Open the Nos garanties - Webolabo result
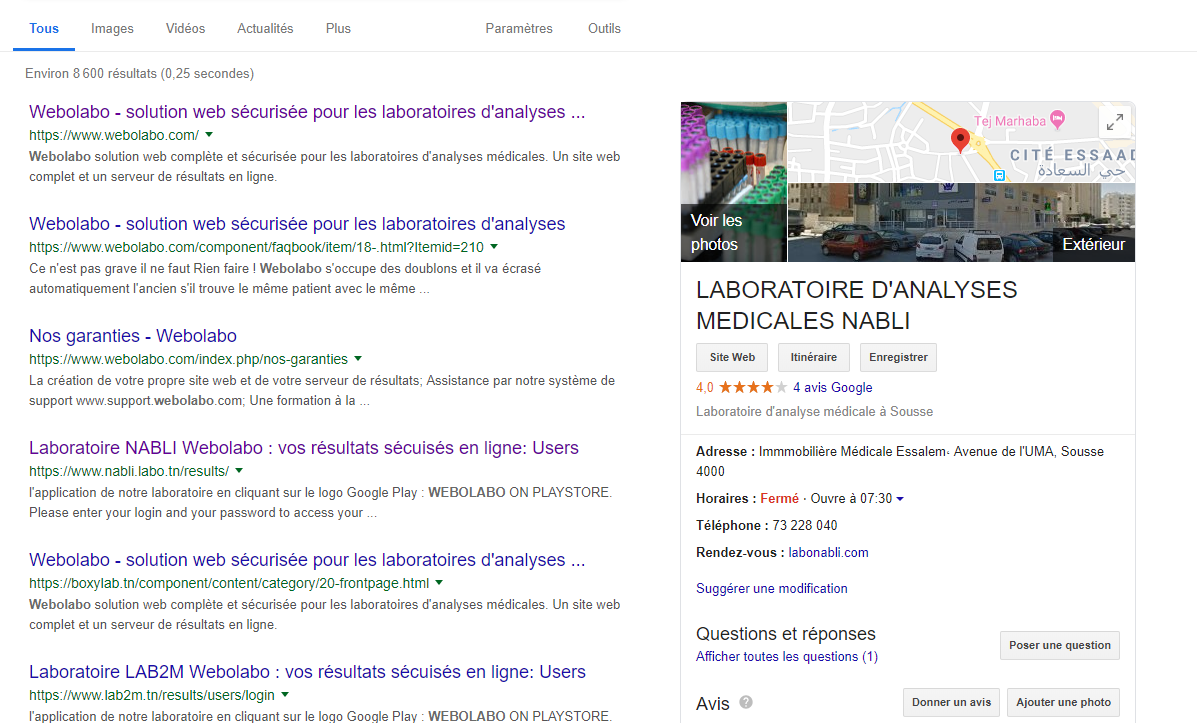The image size is (1197, 723). [x=133, y=336]
